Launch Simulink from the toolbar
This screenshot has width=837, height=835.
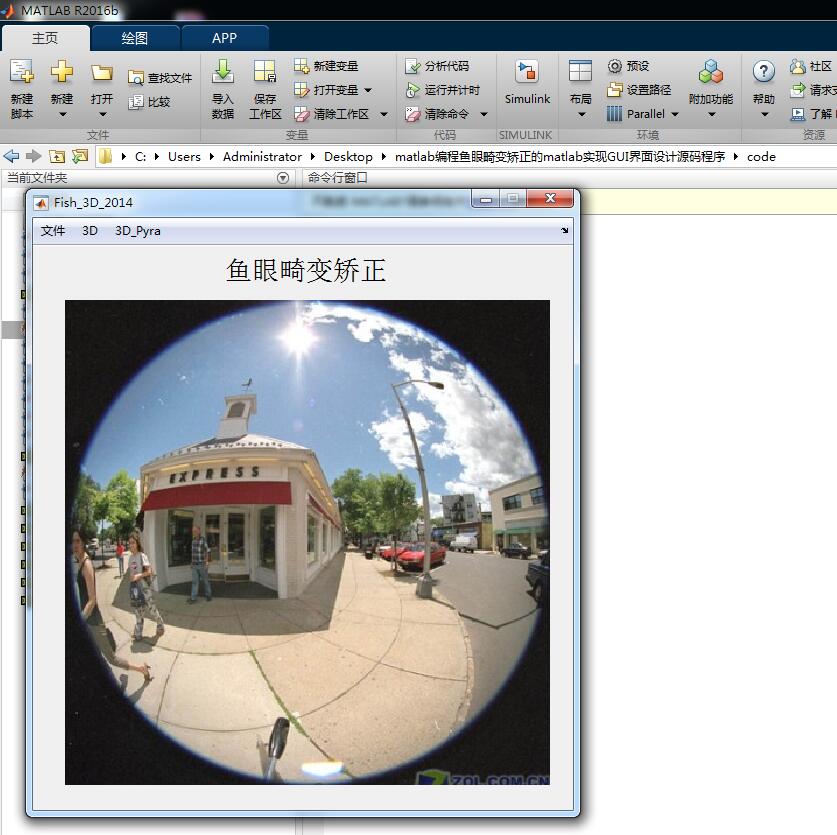[x=527, y=82]
